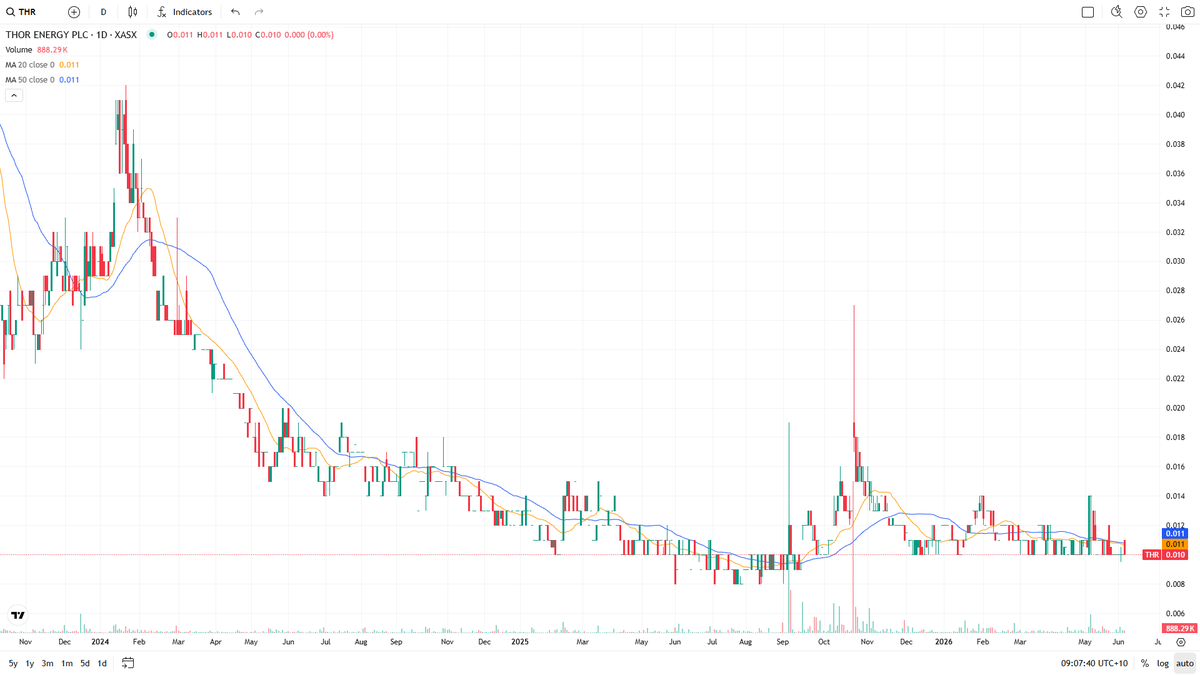Click the O0.011 open value in legend
This screenshot has height=675, width=1200.
pyautogui.click(x=180, y=34)
